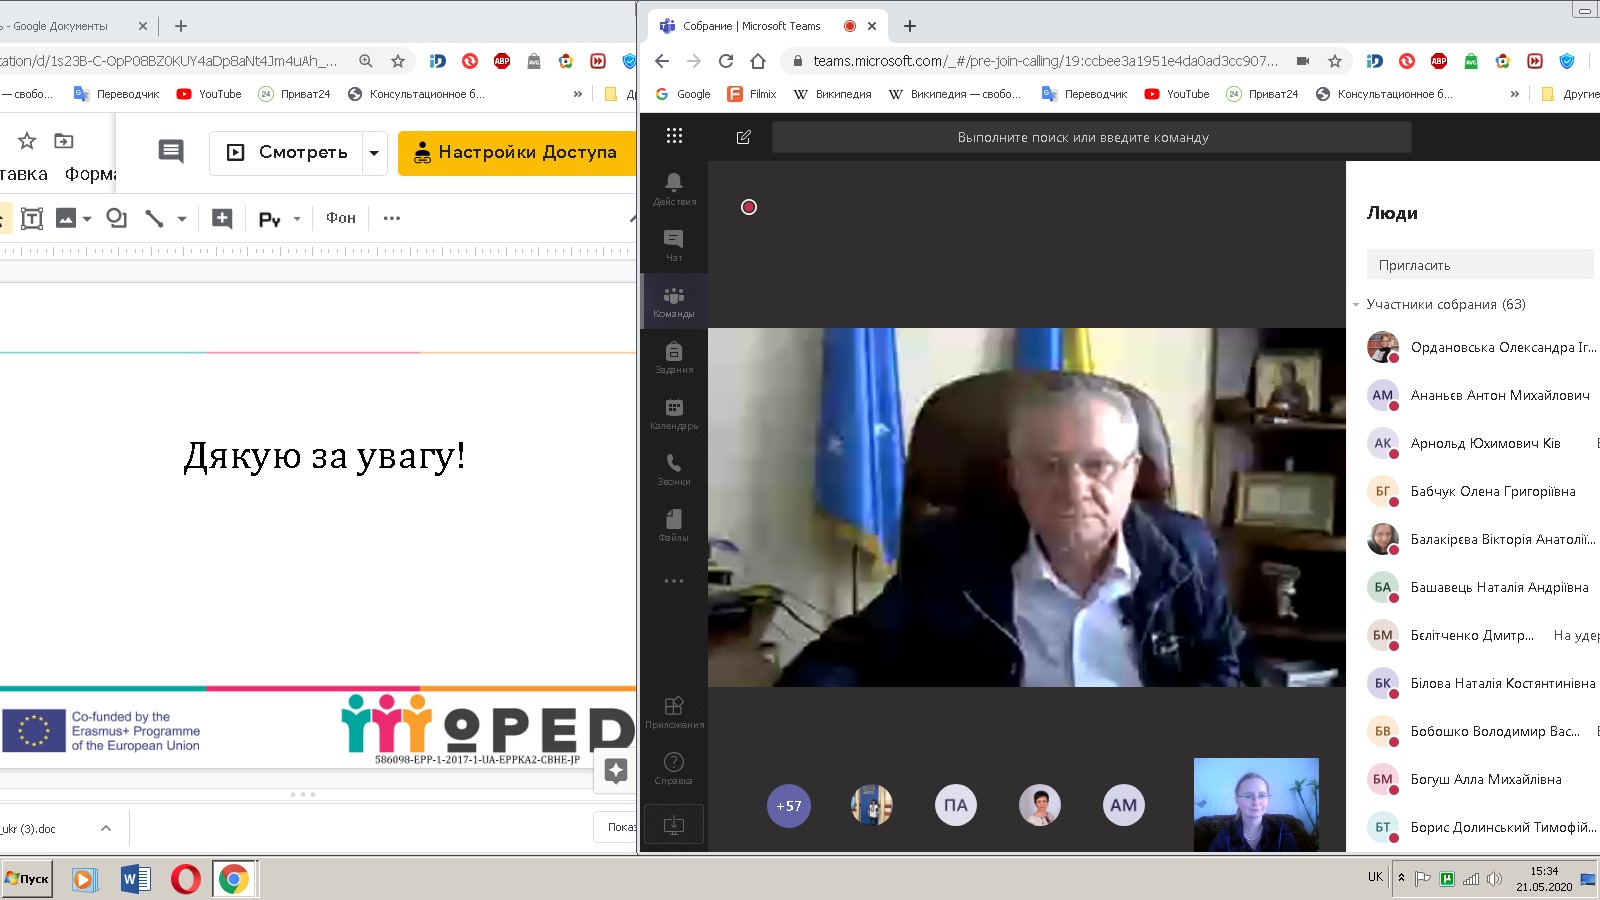
Task: Open the Teams Activity bell icon
Action: point(674,187)
